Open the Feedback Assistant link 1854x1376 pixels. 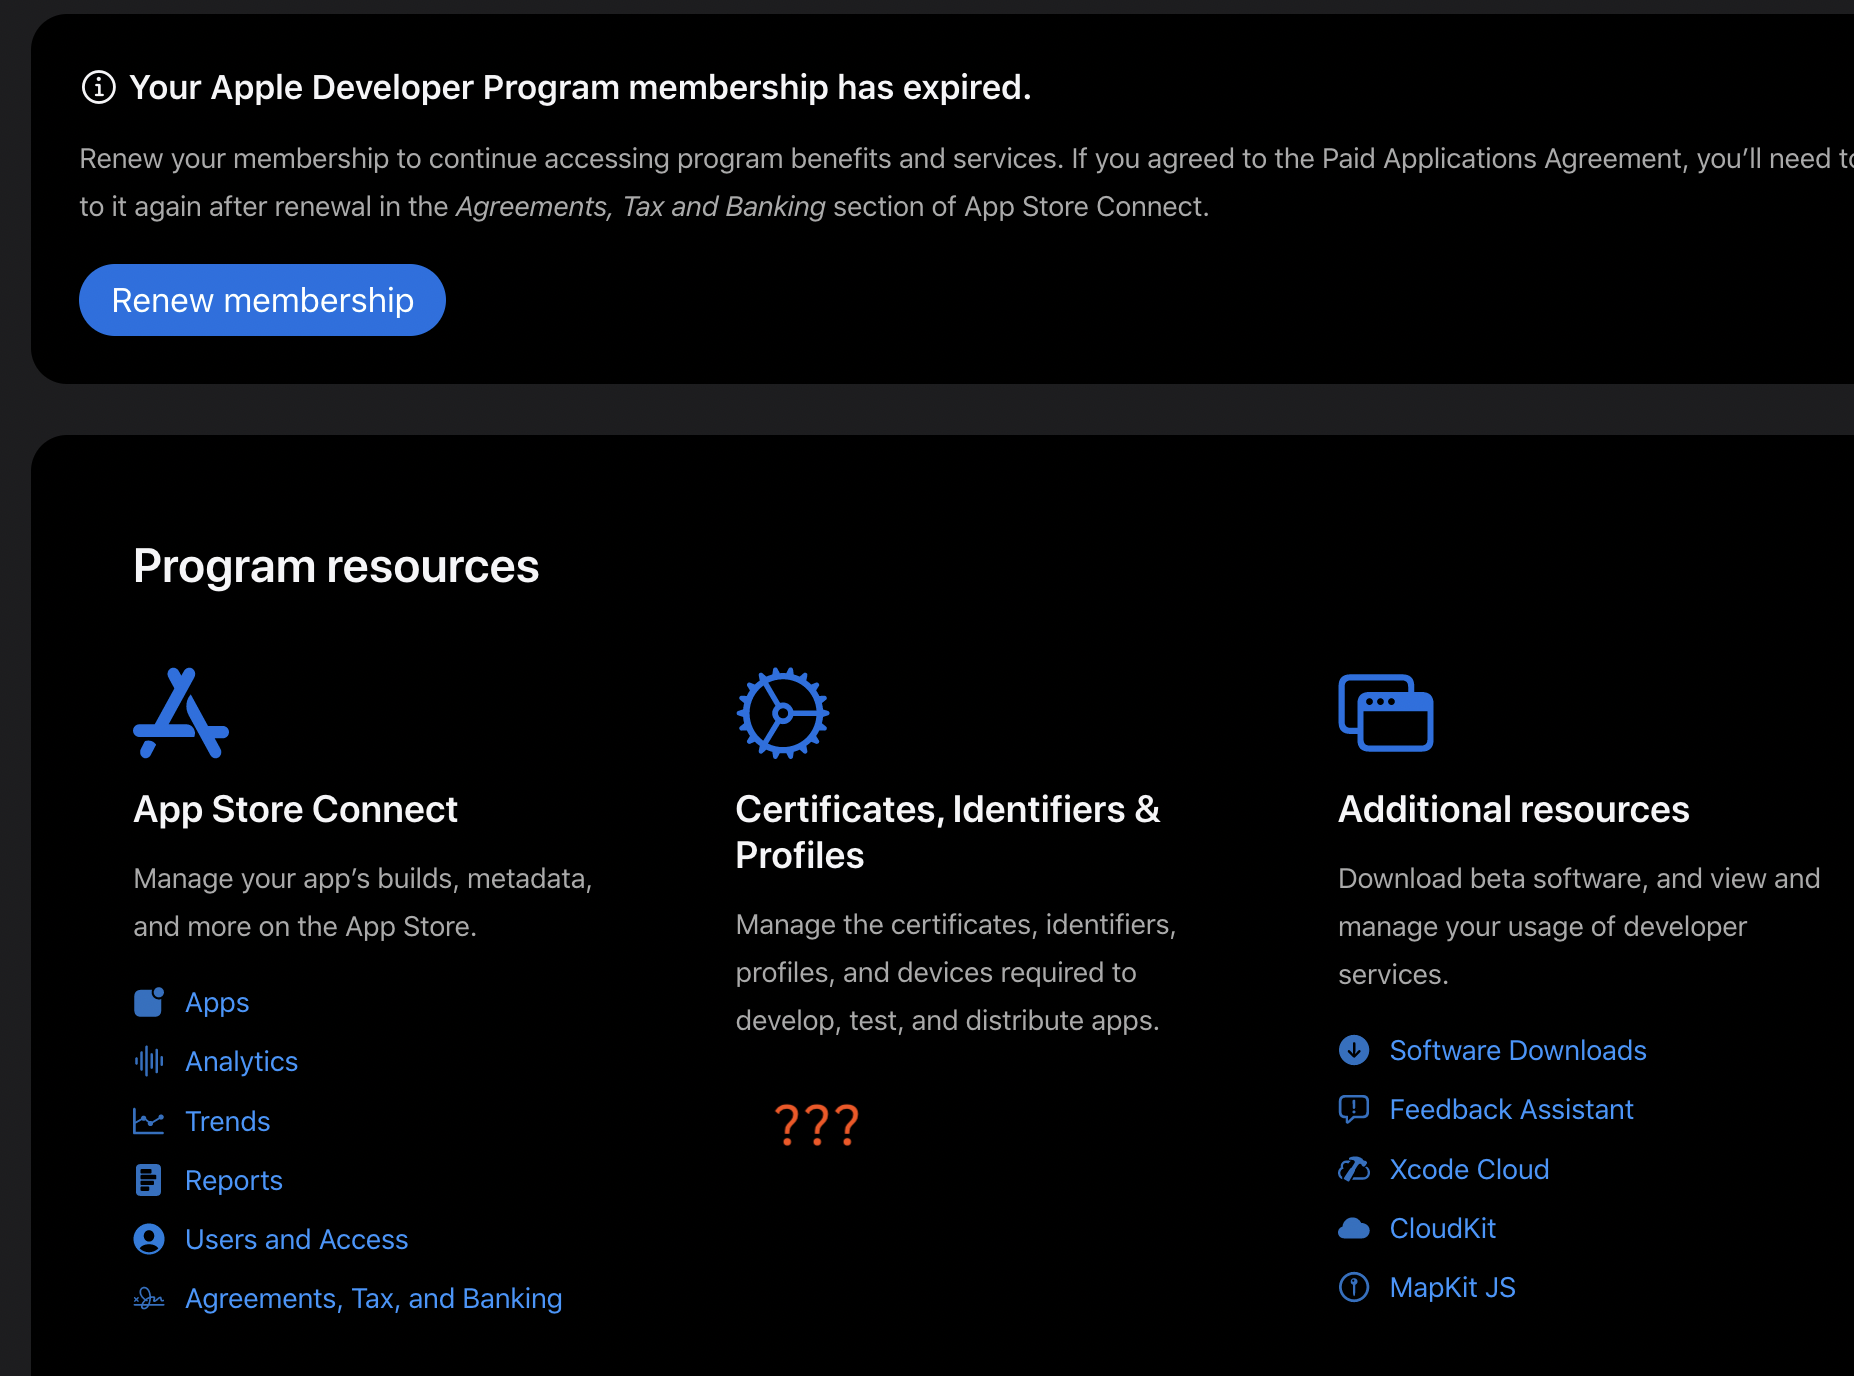(1511, 1109)
